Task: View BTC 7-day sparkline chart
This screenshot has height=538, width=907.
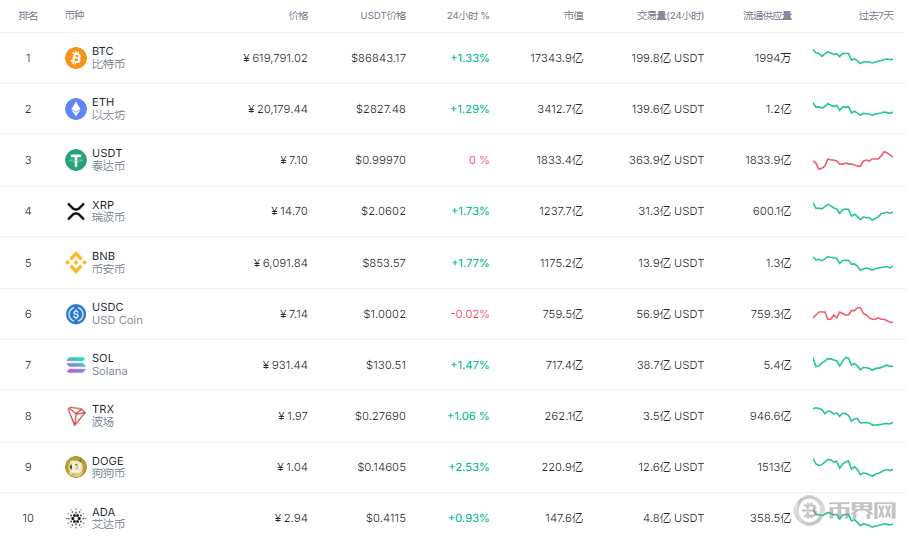Action: point(853,57)
